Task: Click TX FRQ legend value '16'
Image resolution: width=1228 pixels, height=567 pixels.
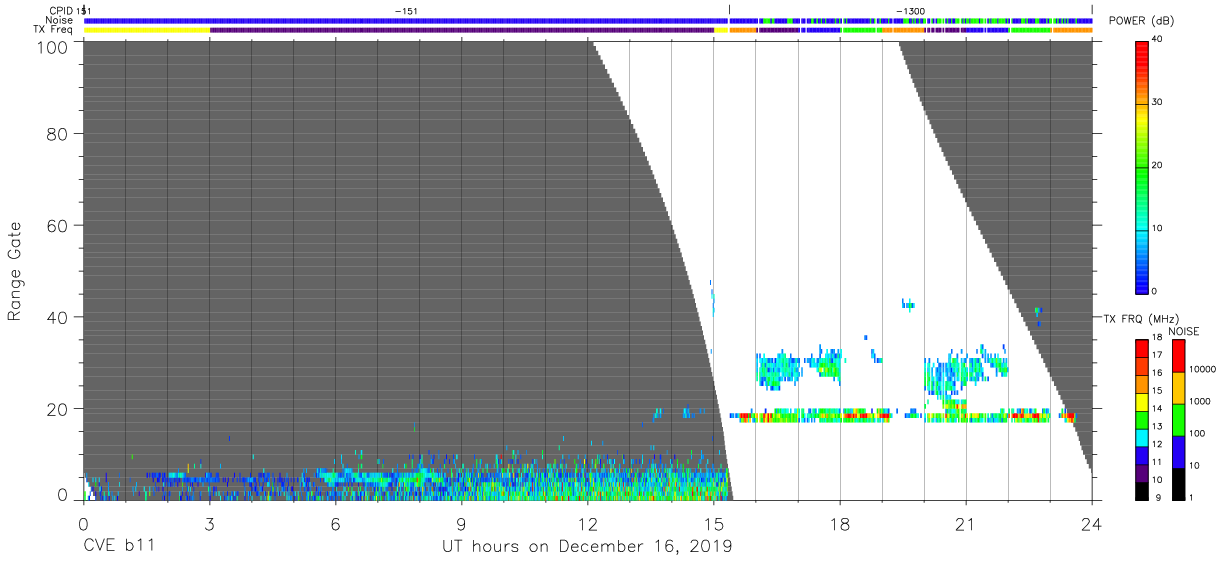Action: pos(1159,374)
